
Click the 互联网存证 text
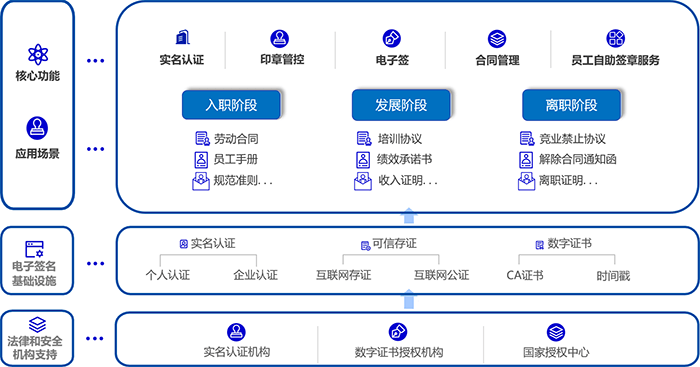344,275
